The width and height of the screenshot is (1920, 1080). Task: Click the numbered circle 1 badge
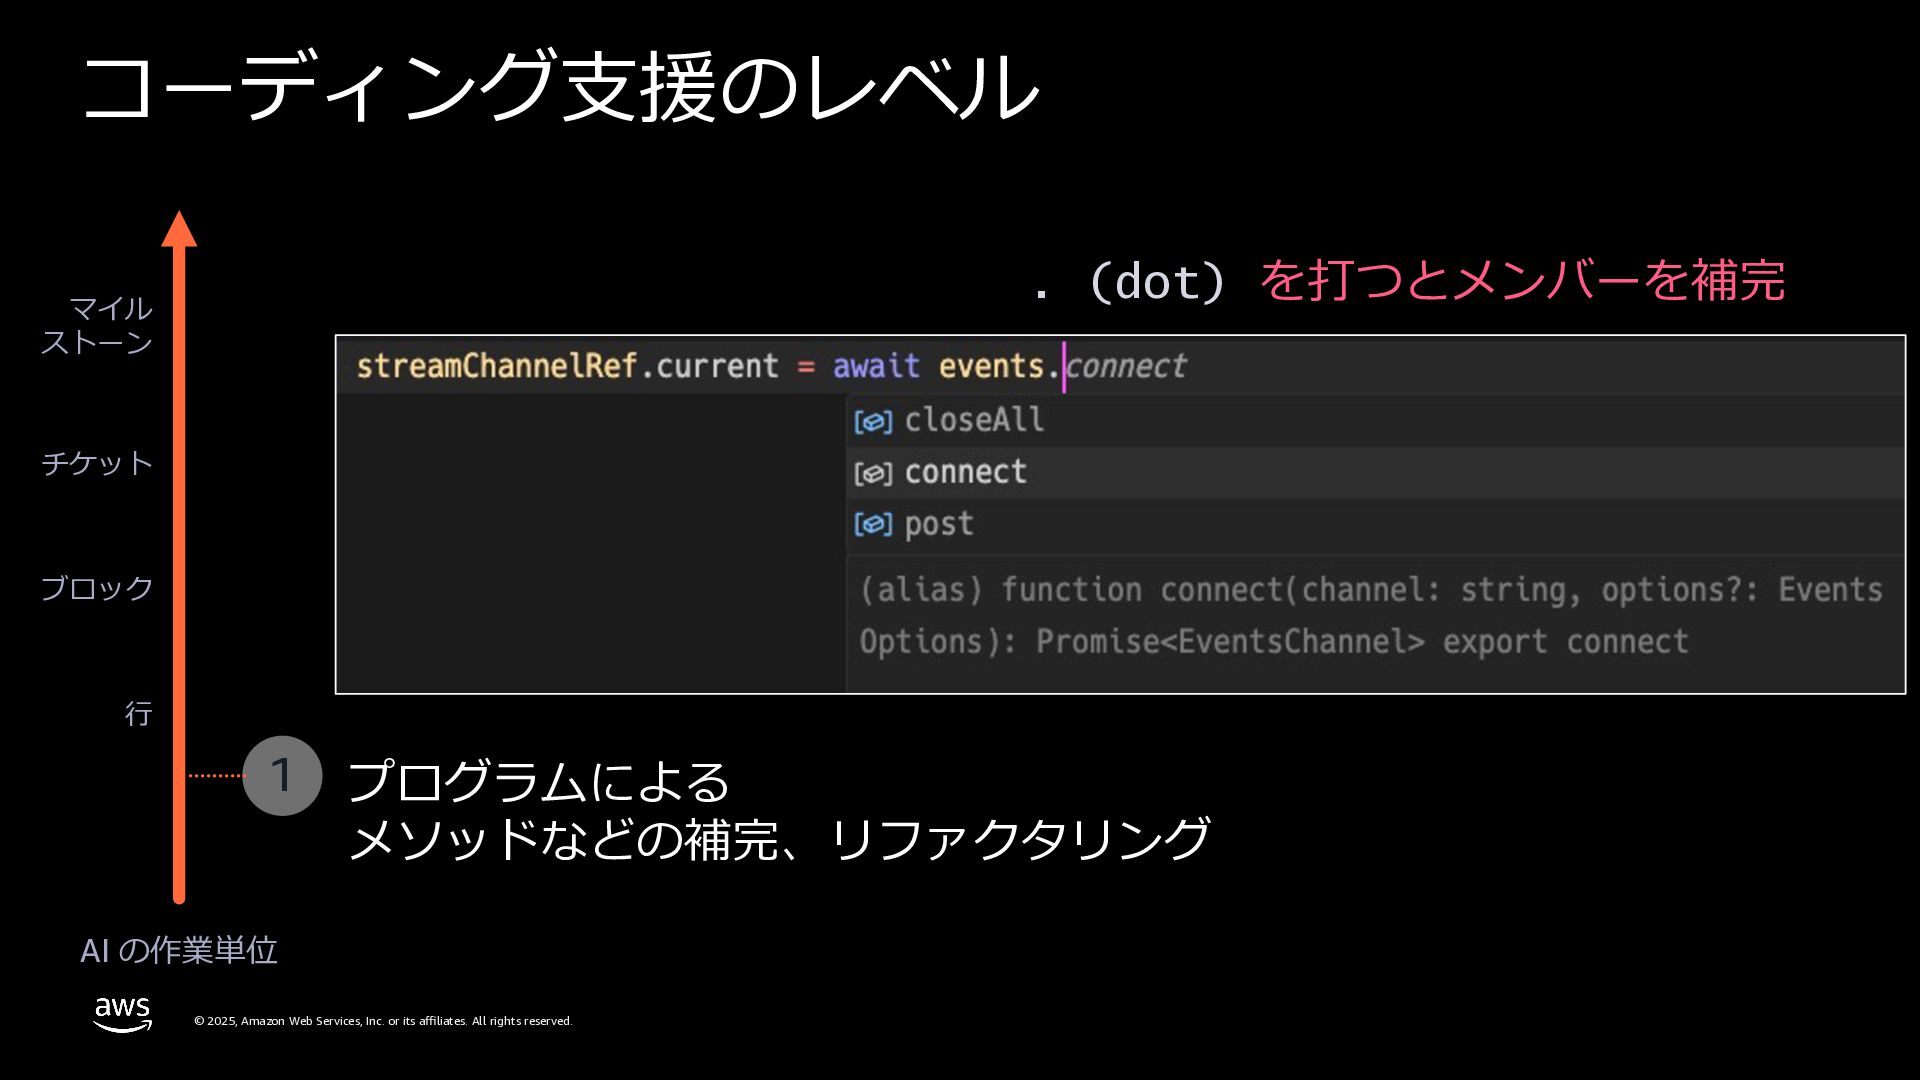(282, 776)
